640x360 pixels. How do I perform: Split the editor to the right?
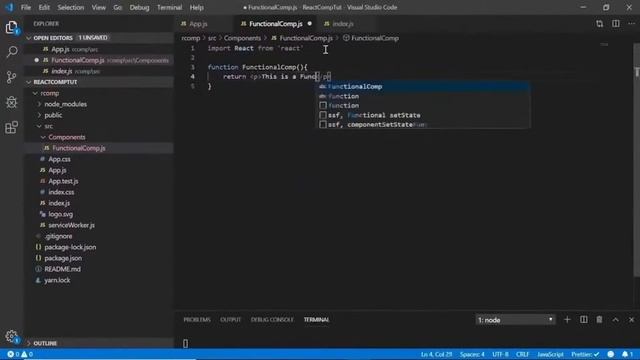(616, 24)
